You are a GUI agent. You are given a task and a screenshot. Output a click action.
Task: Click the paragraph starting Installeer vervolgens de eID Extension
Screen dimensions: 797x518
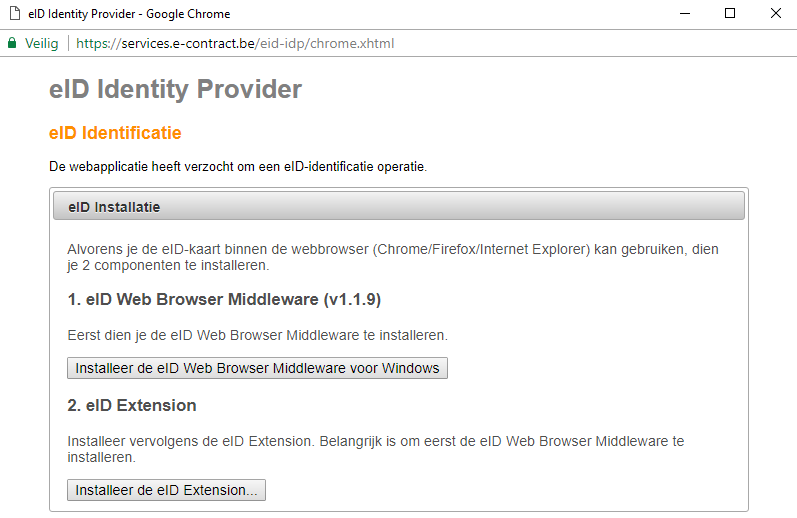coord(376,449)
